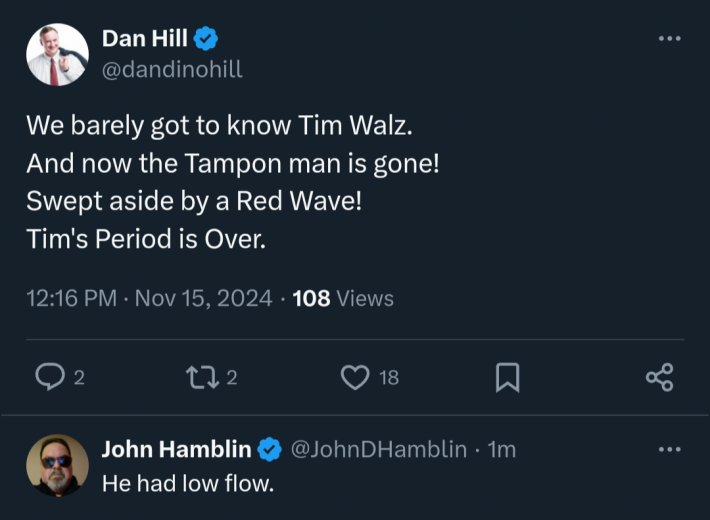Retweet Dan Hill's post
The image size is (710, 520).
[x=202, y=377]
